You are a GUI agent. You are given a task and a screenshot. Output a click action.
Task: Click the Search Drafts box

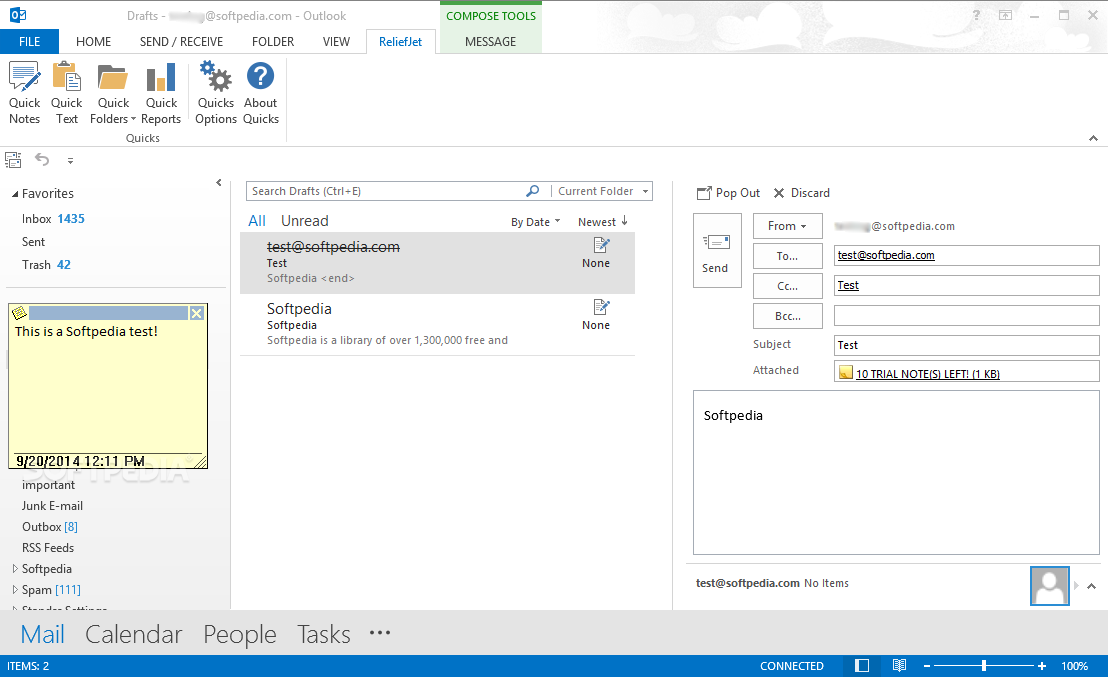pos(387,191)
